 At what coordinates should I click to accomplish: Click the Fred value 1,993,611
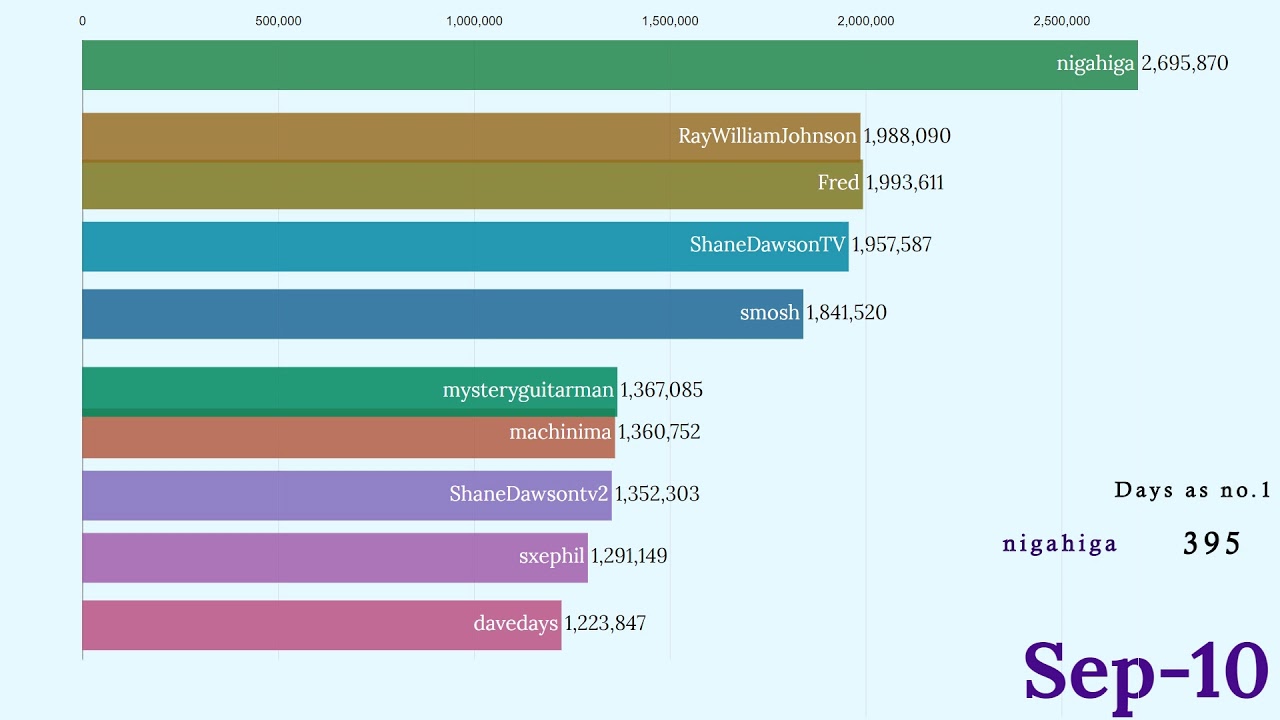905,183
